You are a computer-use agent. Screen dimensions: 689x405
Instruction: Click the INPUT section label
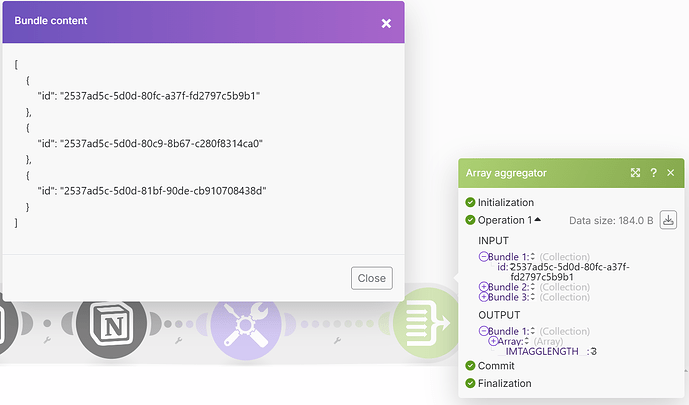click(x=493, y=241)
